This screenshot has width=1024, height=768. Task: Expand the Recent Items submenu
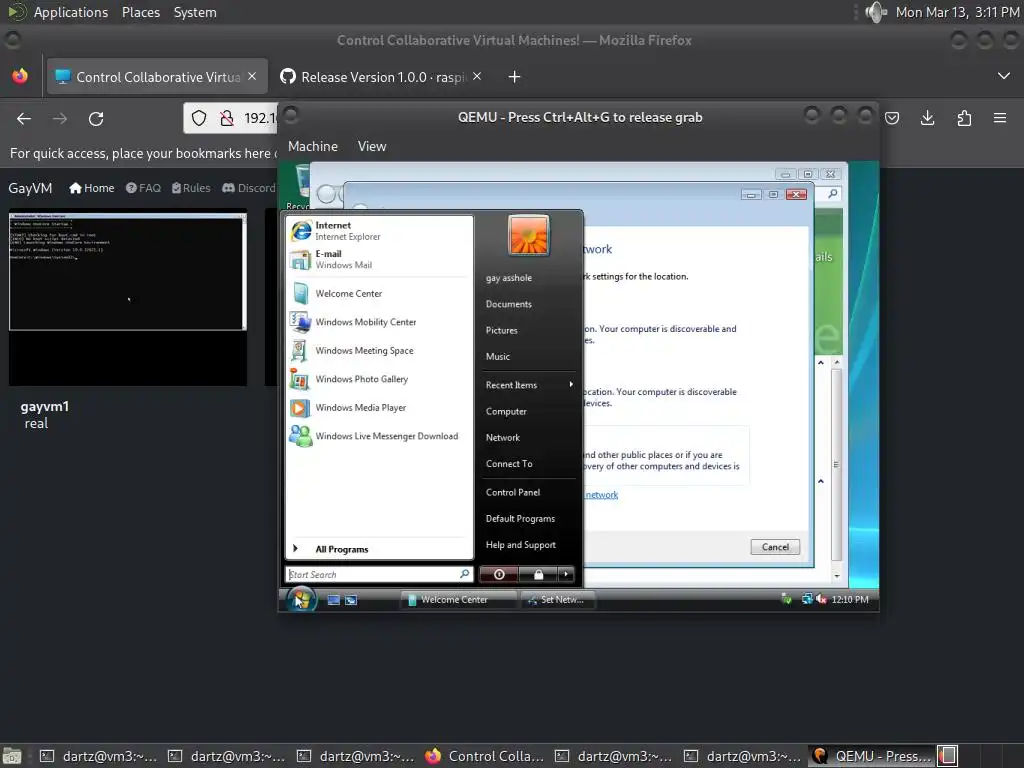(529, 385)
